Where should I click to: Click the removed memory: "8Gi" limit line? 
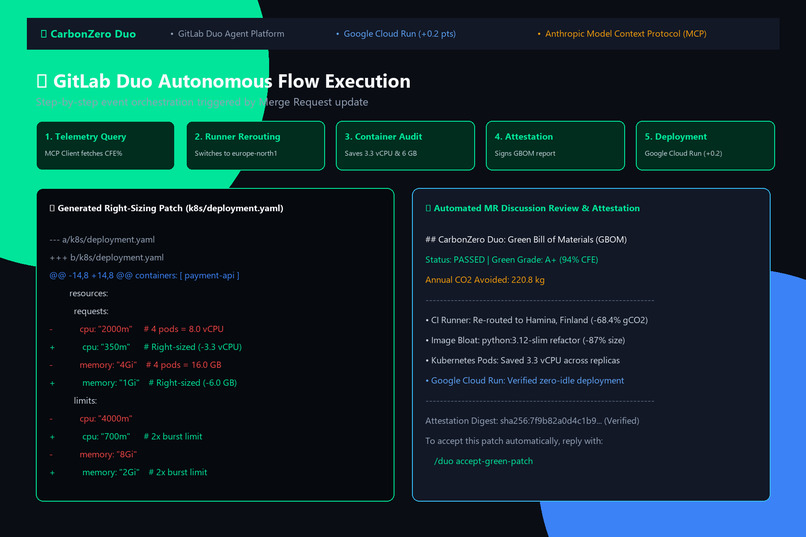(93, 454)
